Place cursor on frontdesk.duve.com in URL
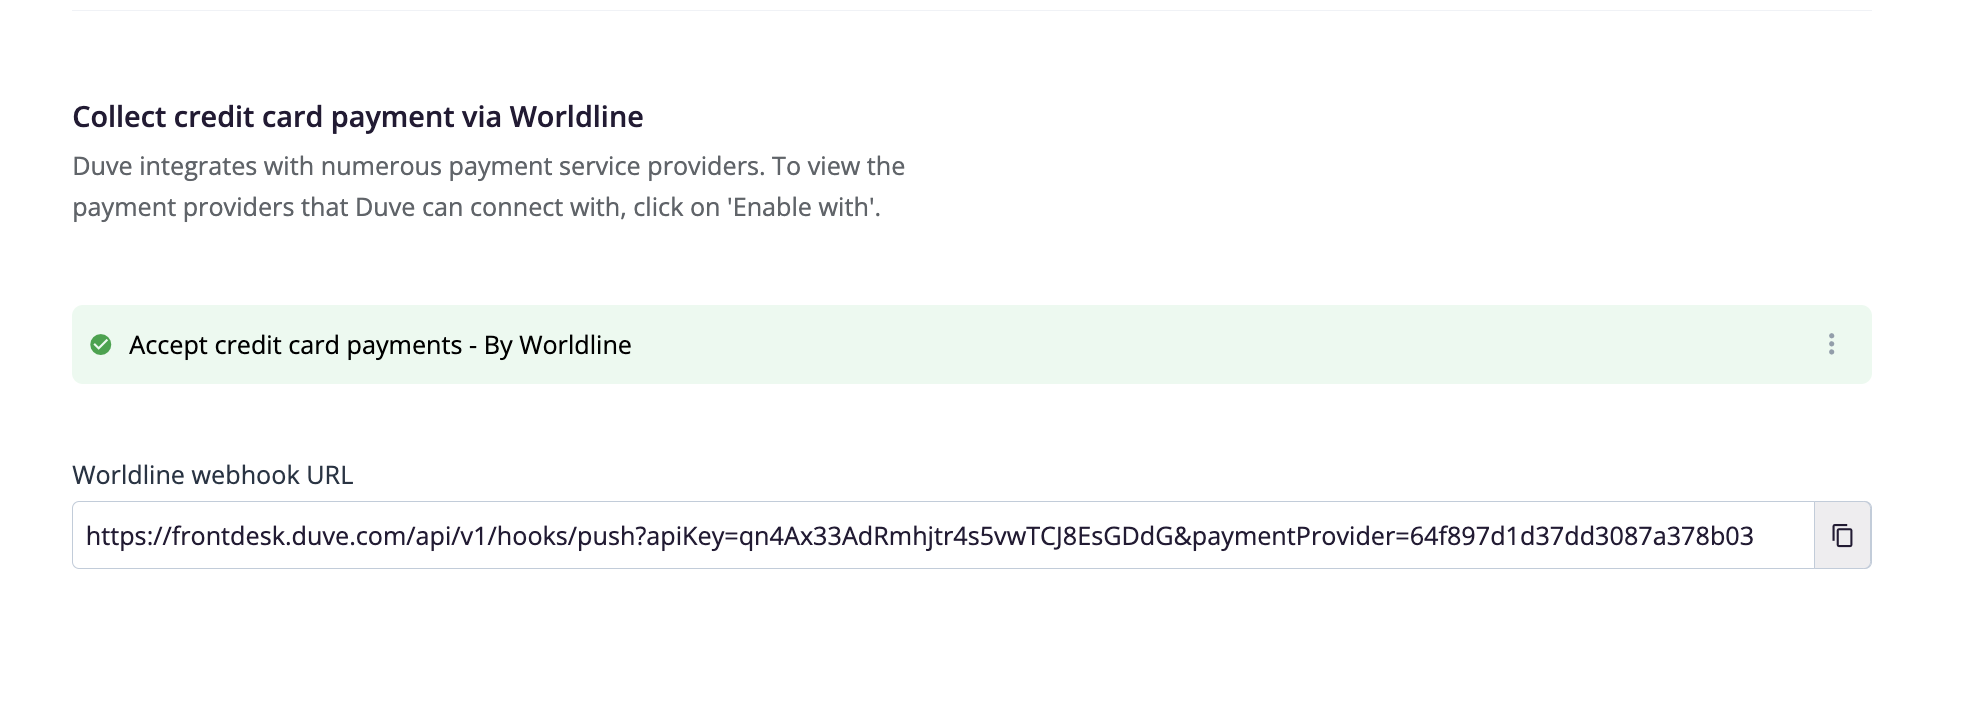The image size is (1984, 716). [x=281, y=537]
